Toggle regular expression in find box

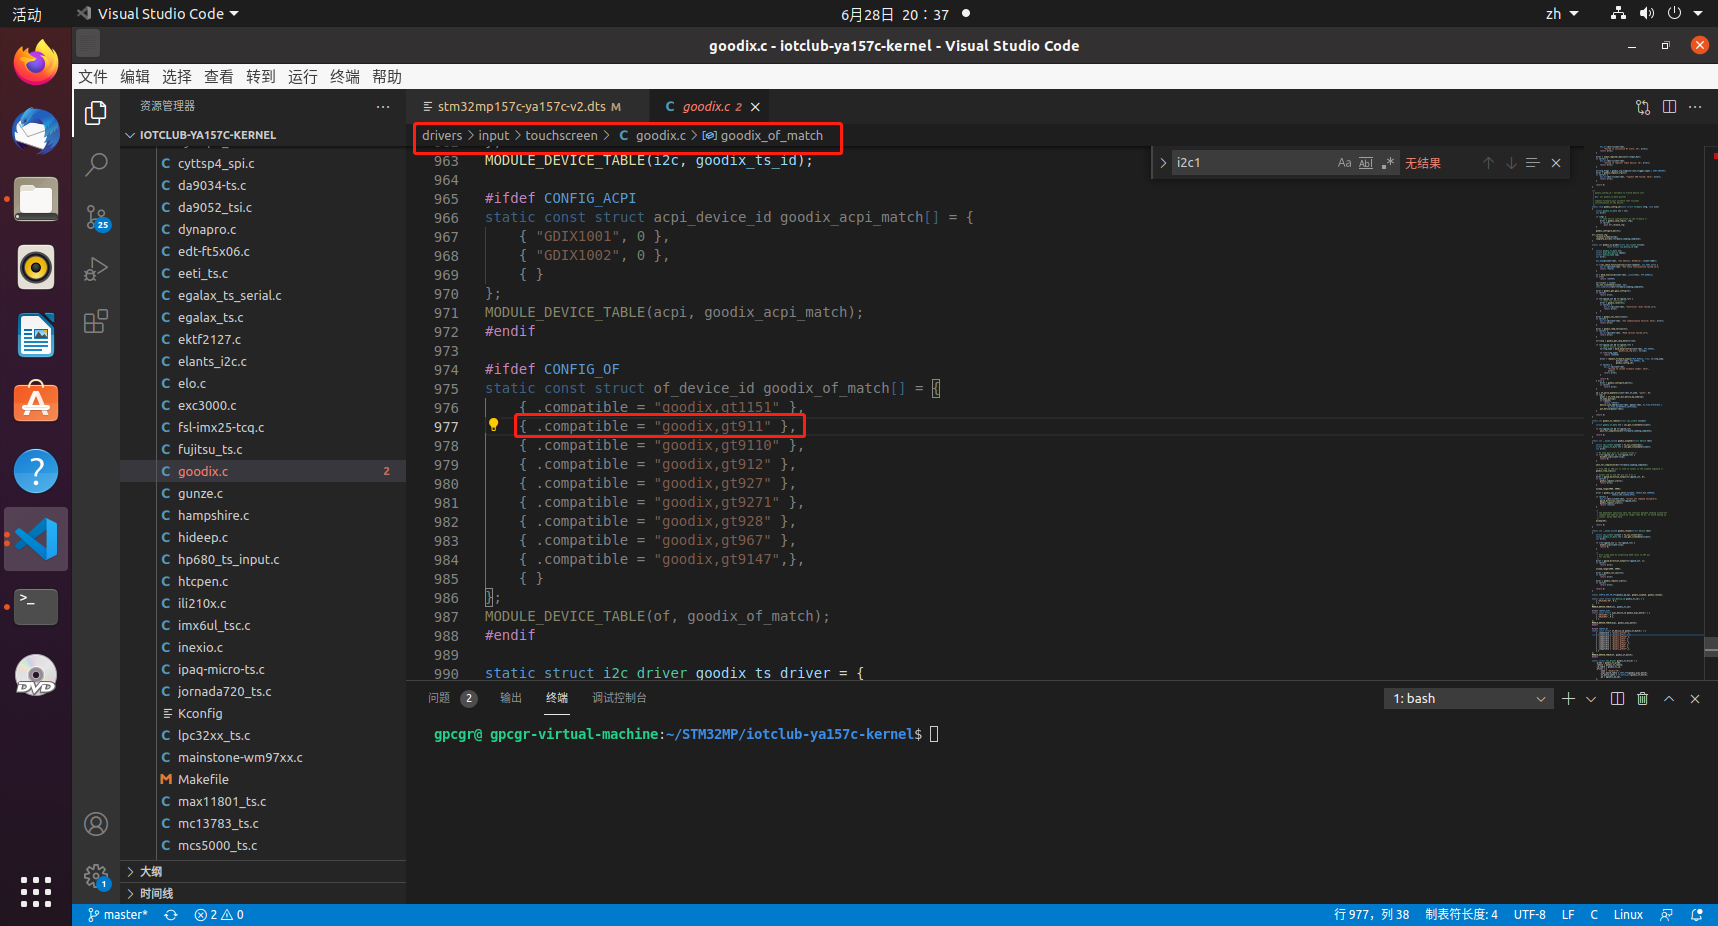click(x=1388, y=163)
